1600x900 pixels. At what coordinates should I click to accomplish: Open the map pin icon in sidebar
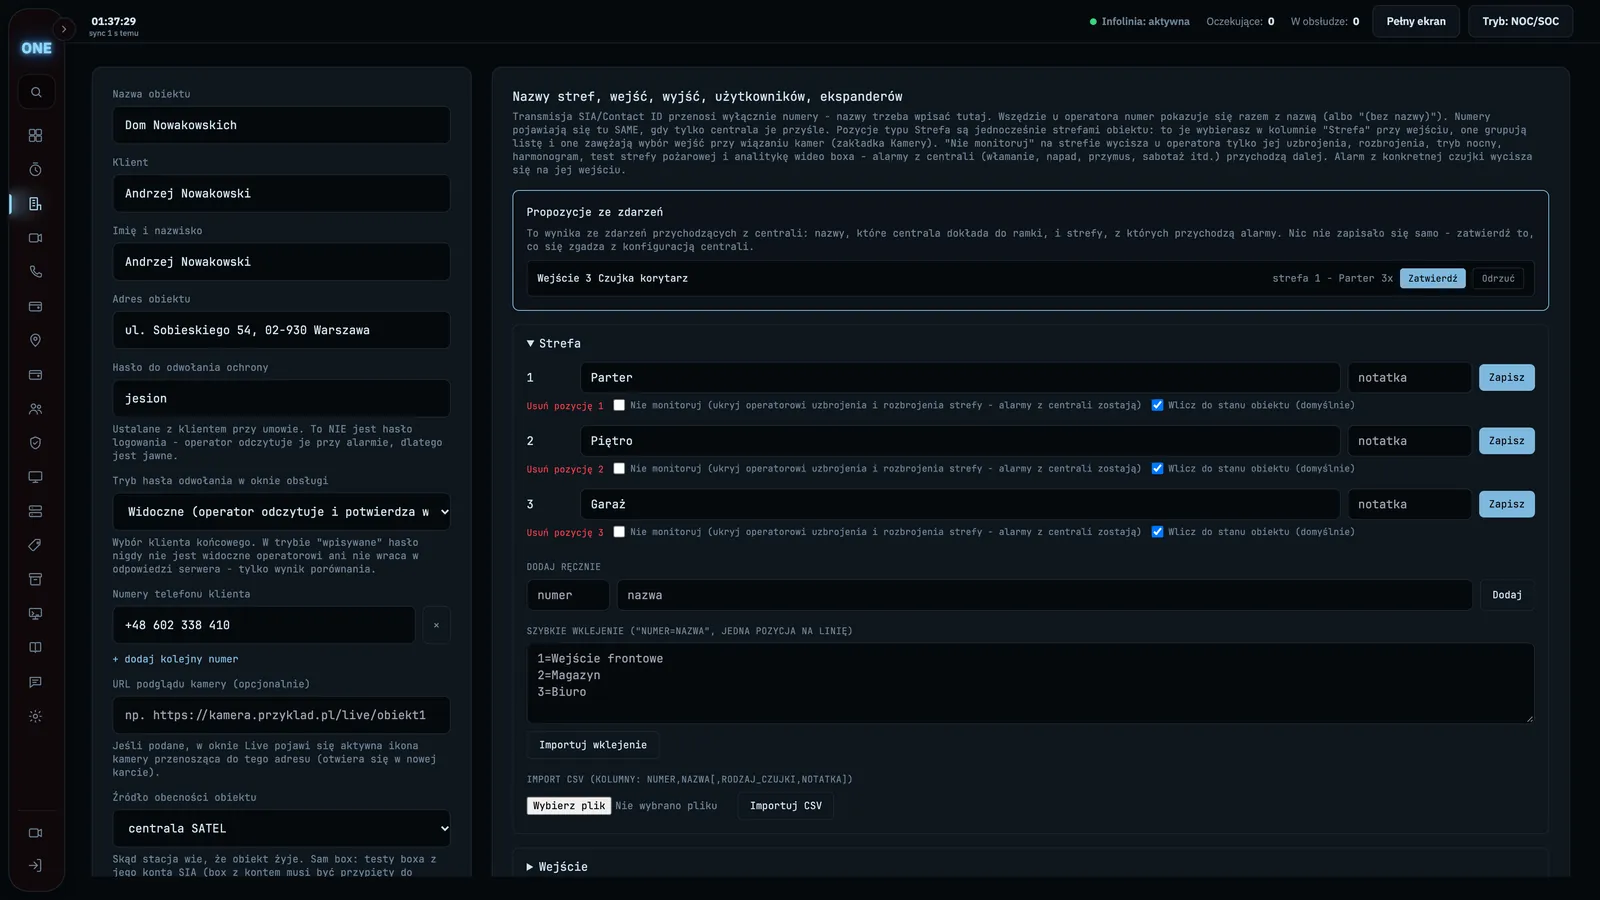[x=36, y=340]
